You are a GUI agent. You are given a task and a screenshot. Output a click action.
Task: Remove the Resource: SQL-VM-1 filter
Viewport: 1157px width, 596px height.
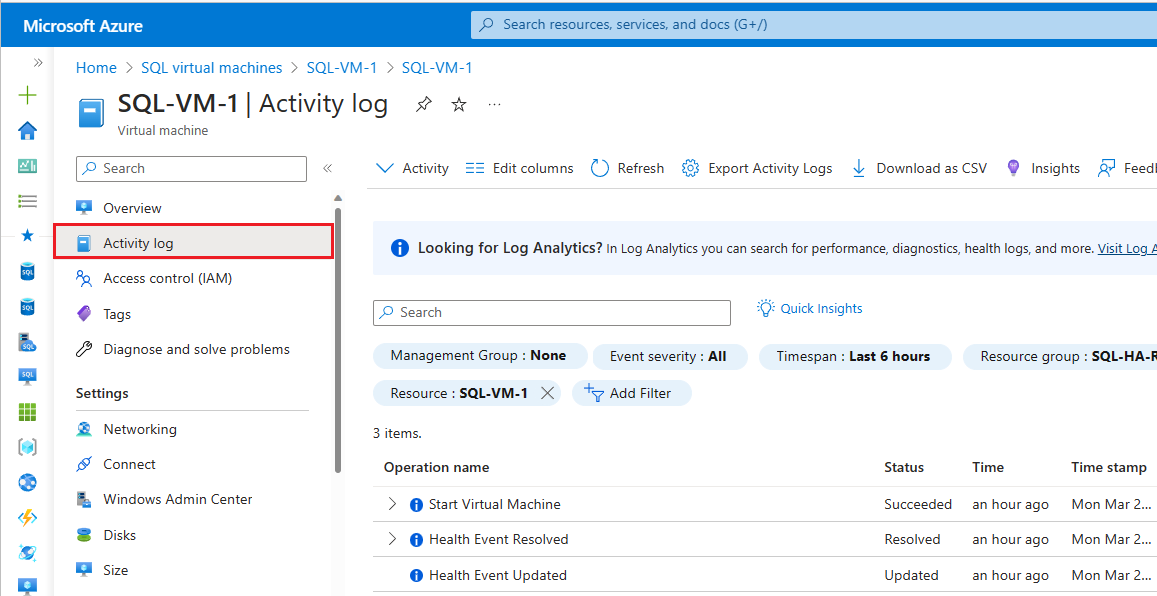(546, 393)
